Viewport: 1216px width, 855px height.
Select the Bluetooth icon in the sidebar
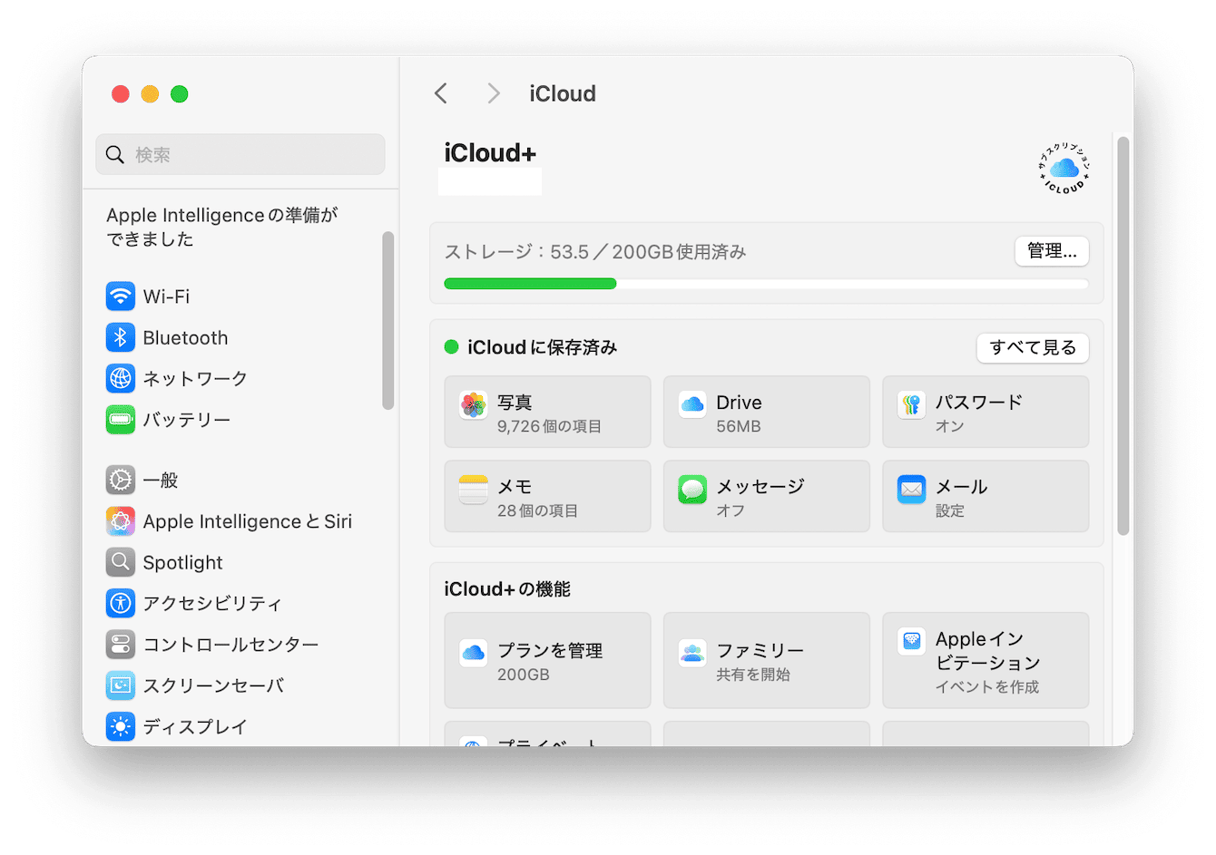coord(120,337)
